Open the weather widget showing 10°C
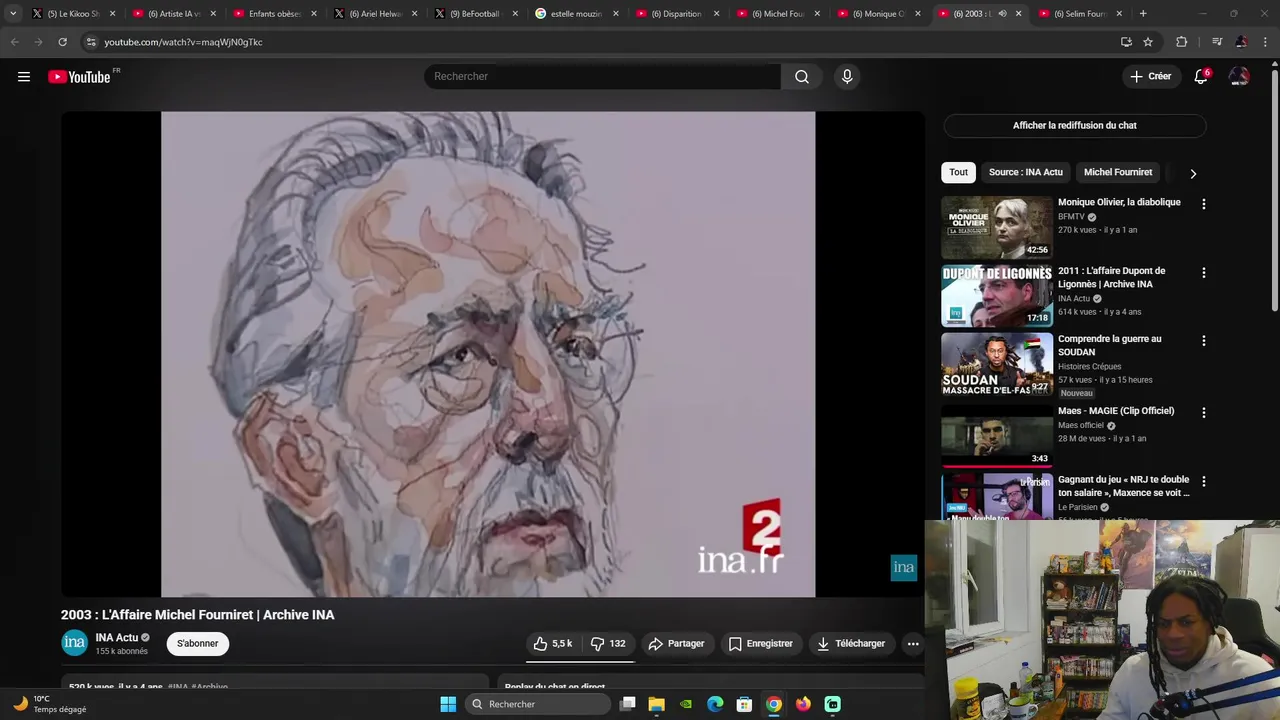The height and width of the screenshot is (720, 1280). click(50, 704)
